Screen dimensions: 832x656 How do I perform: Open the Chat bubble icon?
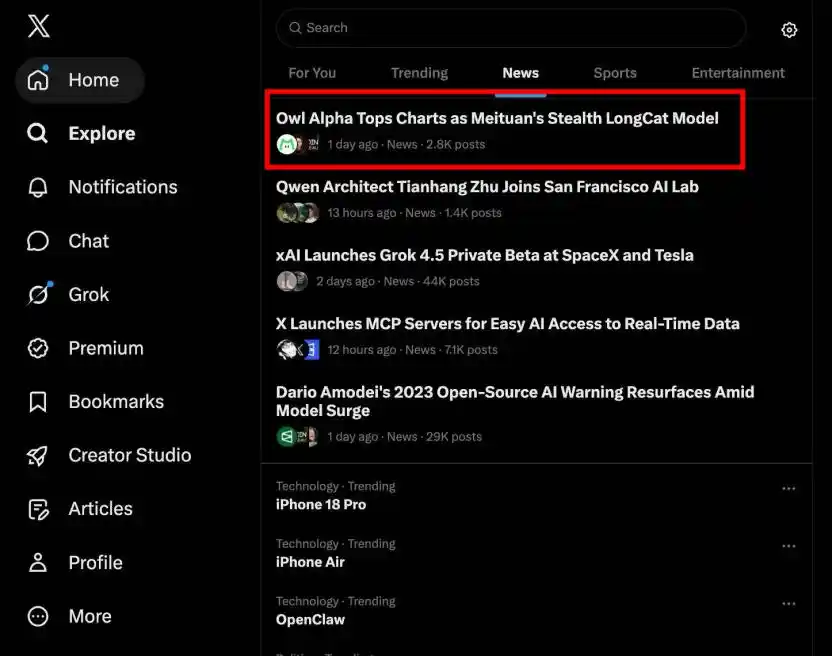coord(38,241)
